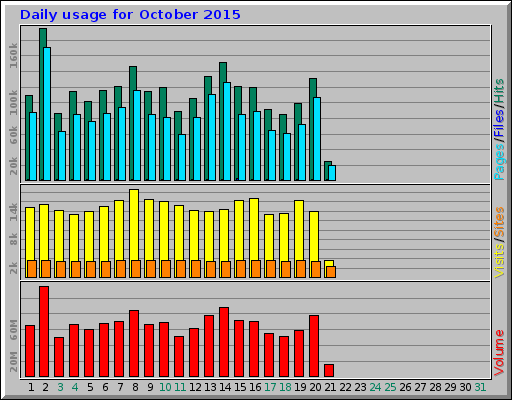Click the 14k label on the visits axis
512x400 pixels.
click(x=13, y=212)
